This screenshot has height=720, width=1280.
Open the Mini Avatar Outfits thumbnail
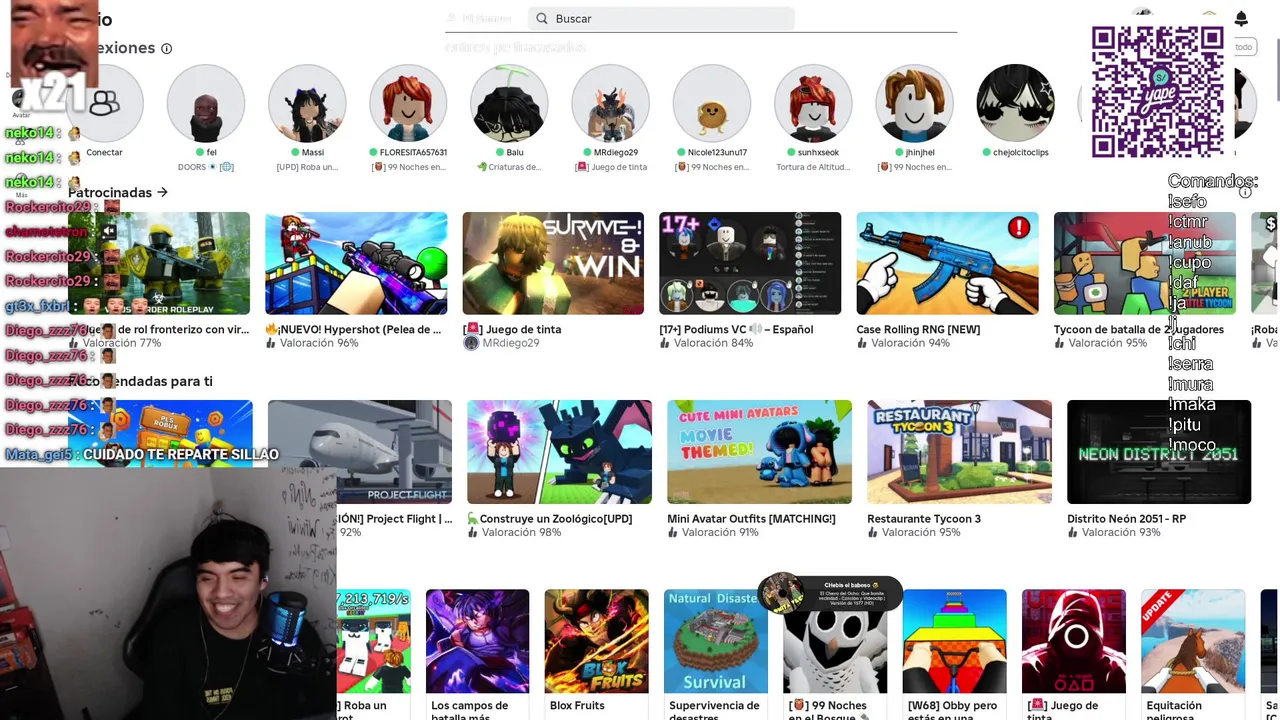tap(759, 452)
